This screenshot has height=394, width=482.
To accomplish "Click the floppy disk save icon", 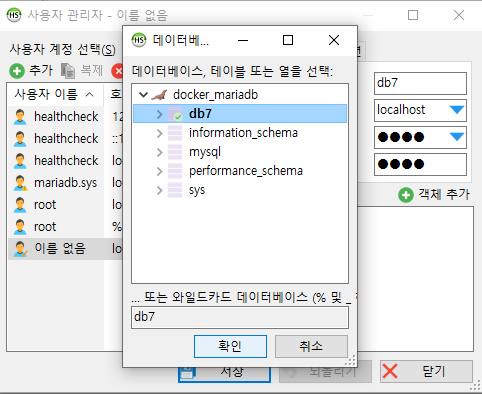I will (x=187, y=374).
